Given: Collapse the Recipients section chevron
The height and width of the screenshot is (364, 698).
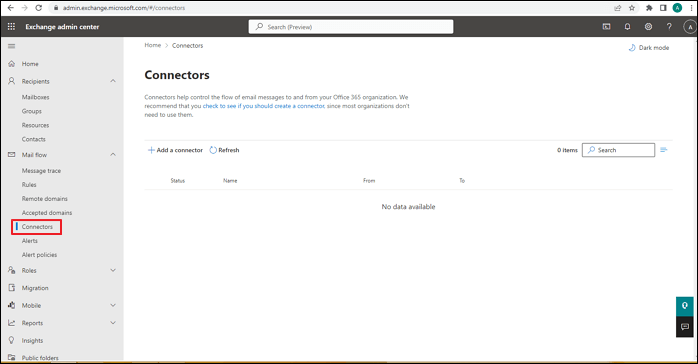Looking at the screenshot, I should (x=113, y=81).
